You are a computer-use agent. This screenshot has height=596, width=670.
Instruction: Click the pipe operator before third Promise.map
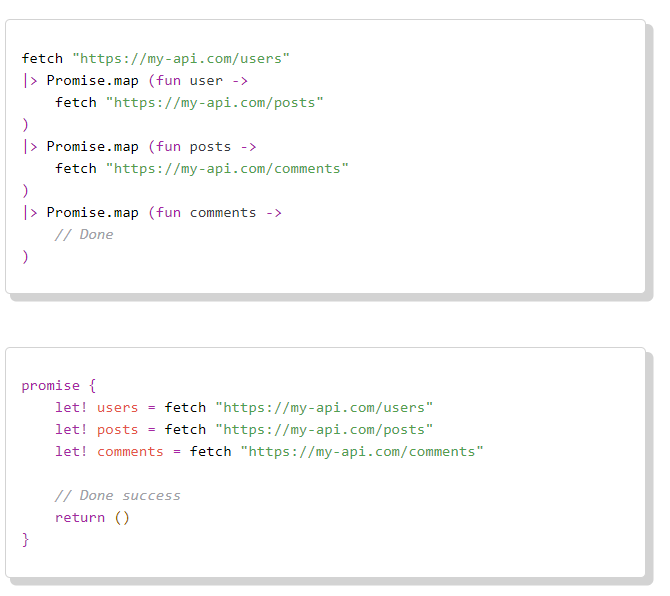tap(30, 213)
